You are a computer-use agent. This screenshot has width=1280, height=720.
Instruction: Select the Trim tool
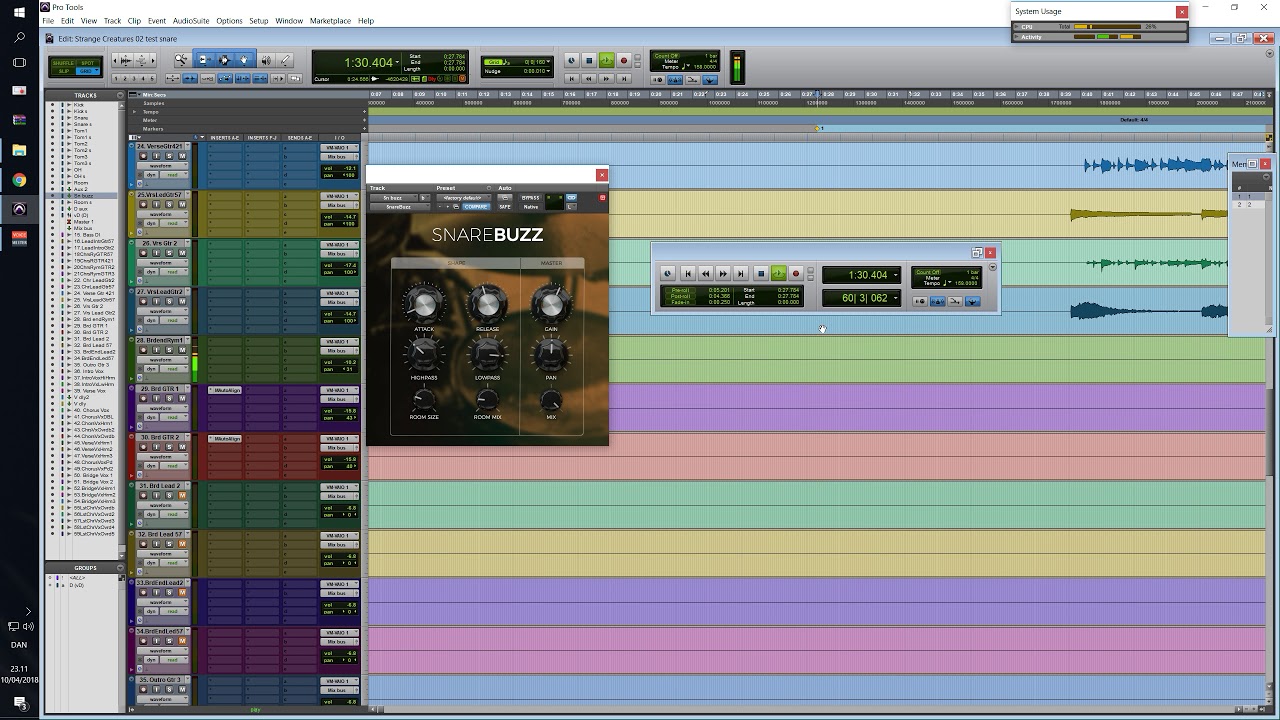(x=203, y=60)
